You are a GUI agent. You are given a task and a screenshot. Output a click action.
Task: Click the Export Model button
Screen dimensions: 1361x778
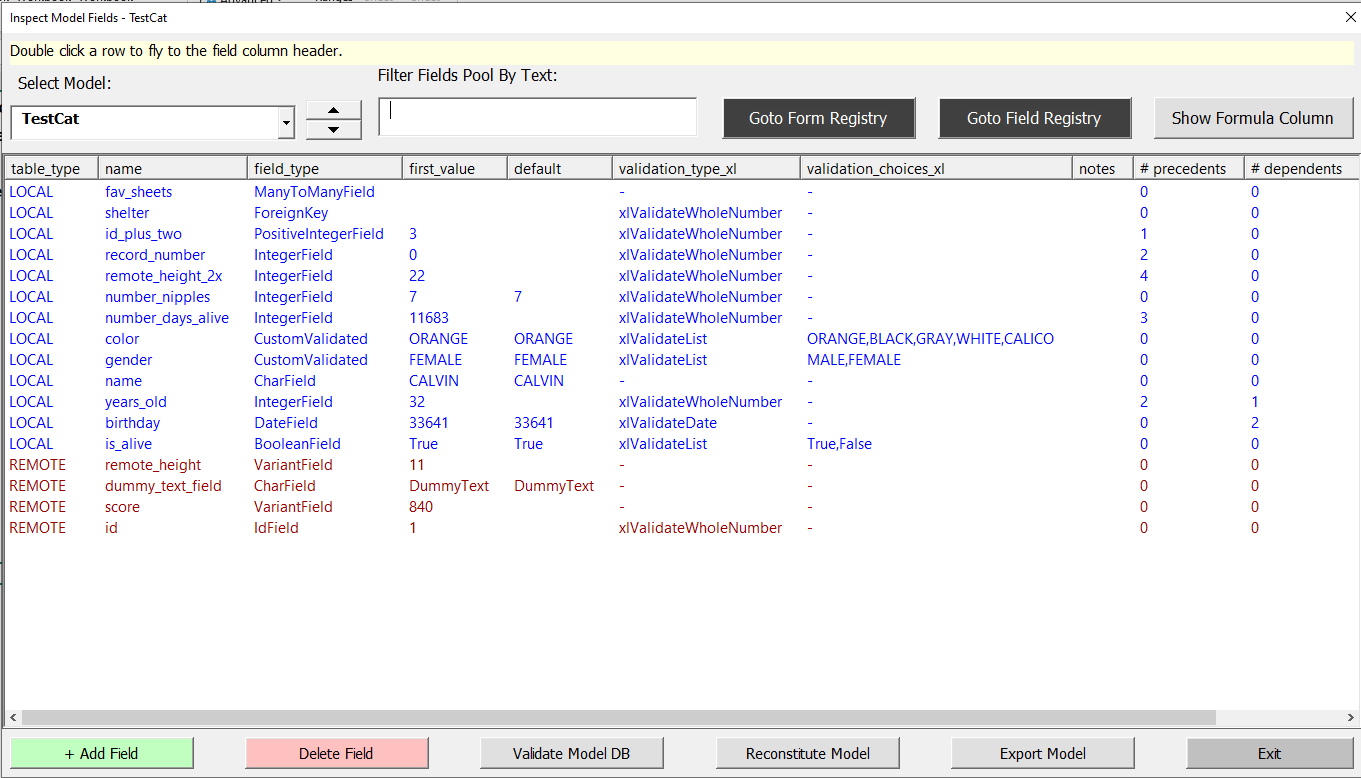click(x=1043, y=753)
